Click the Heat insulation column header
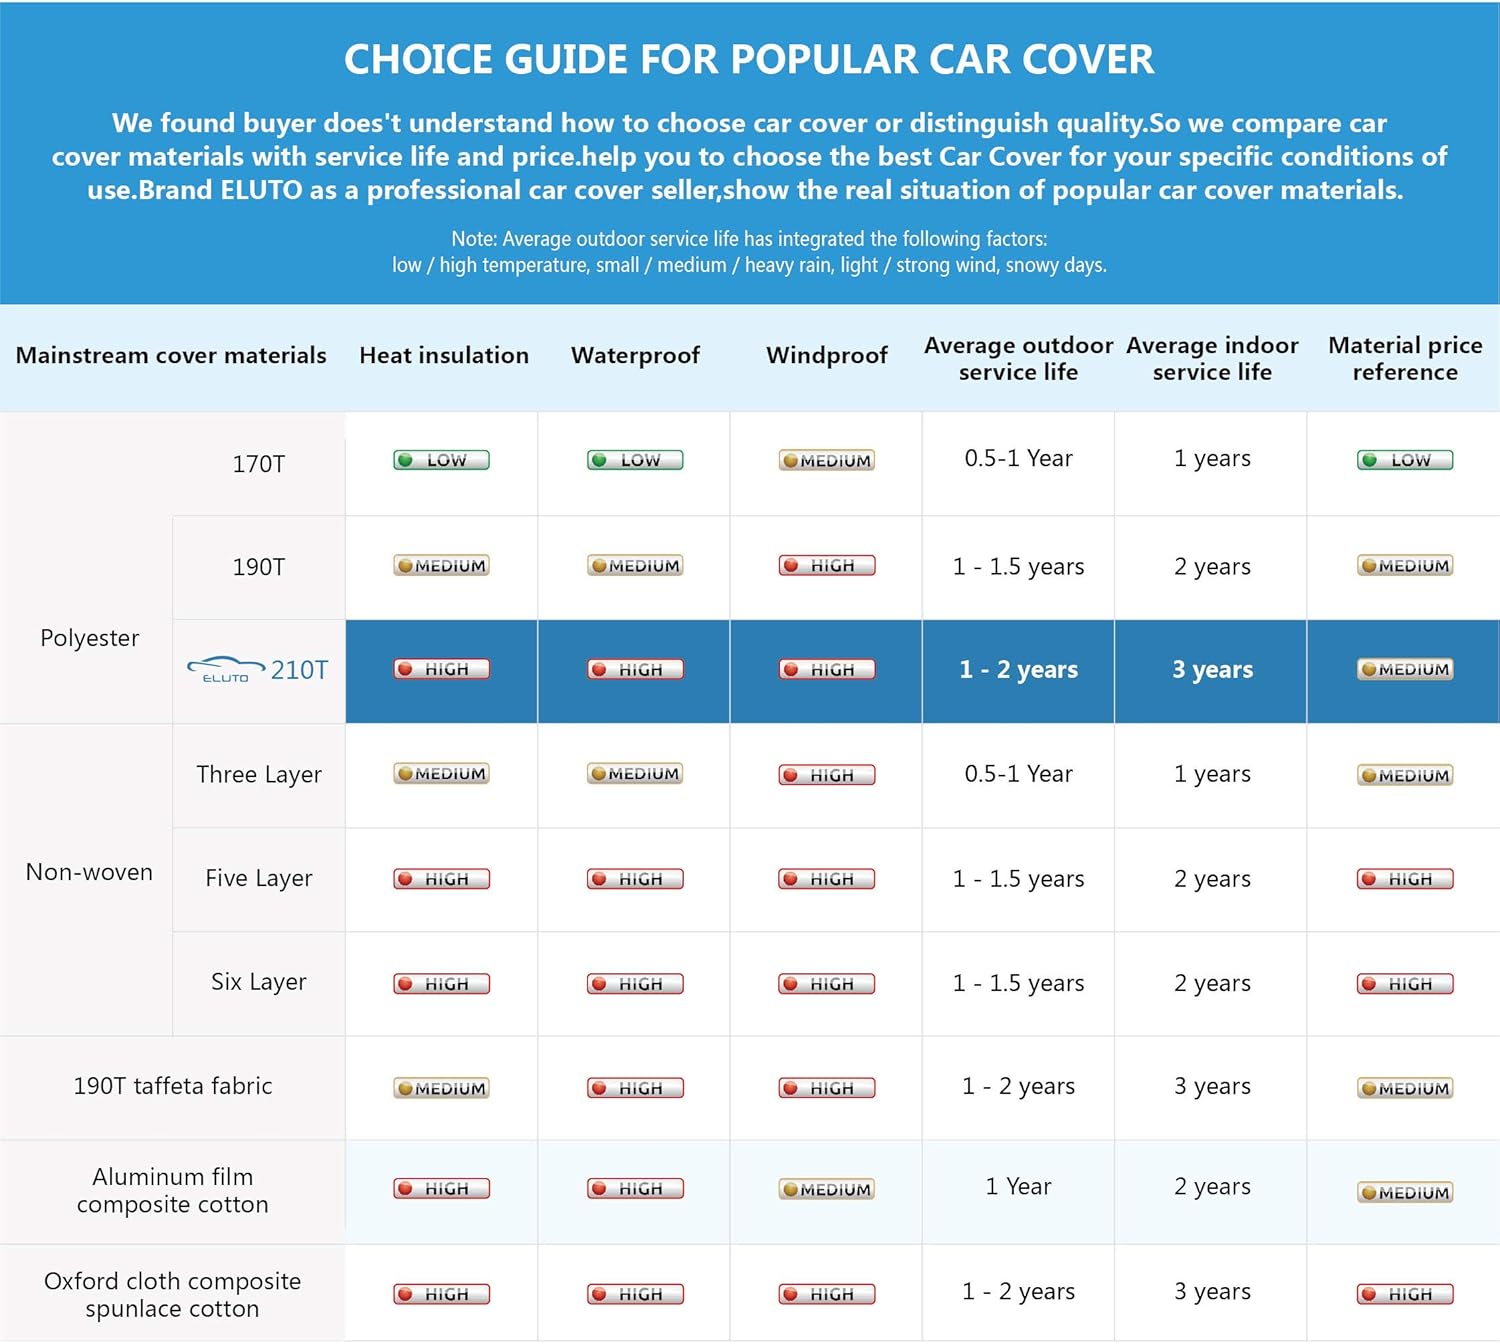 [x=444, y=355]
